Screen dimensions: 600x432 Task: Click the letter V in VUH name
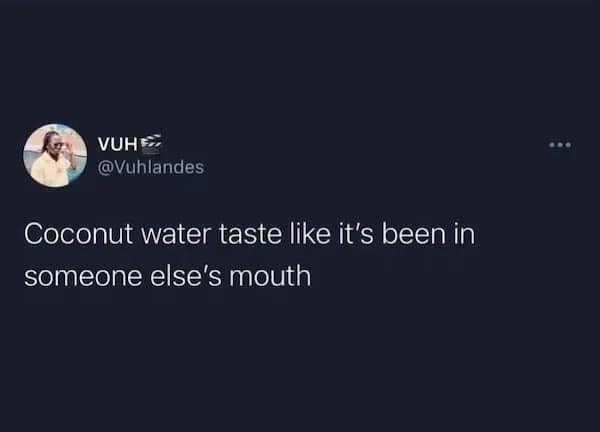click(x=106, y=145)
